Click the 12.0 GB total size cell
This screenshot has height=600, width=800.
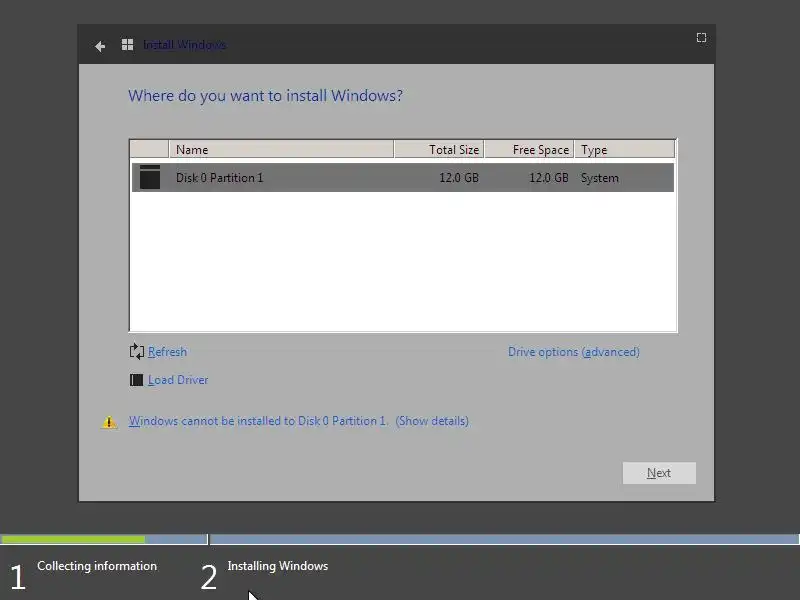point(459,178)
